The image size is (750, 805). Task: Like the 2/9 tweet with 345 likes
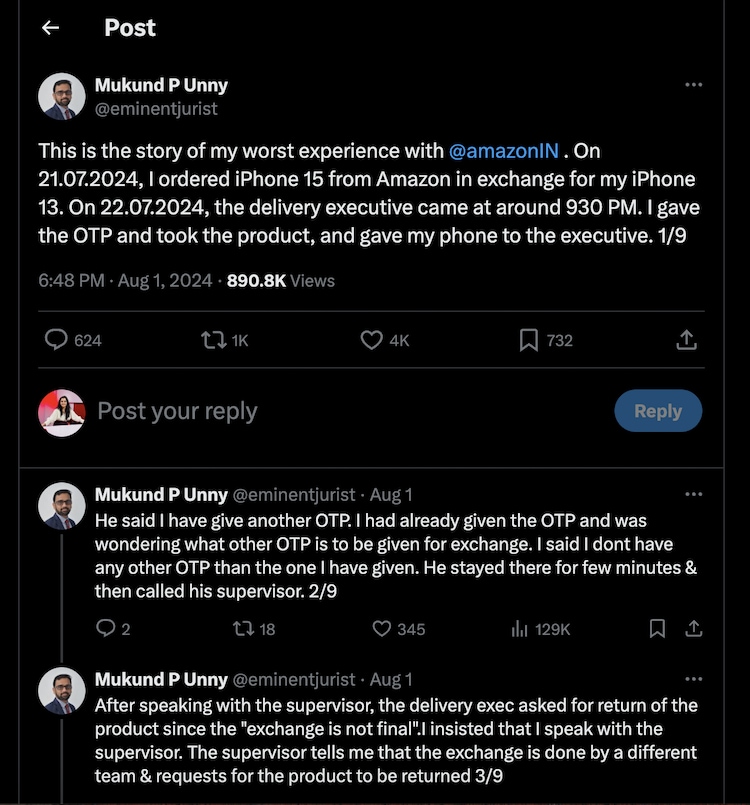coord(381,628)
